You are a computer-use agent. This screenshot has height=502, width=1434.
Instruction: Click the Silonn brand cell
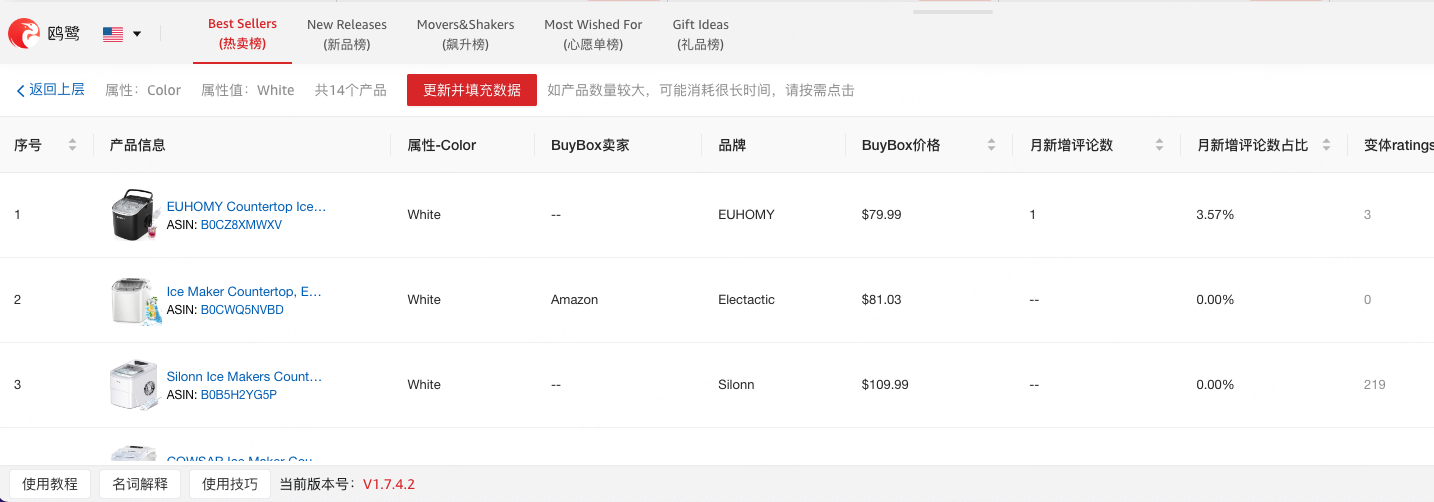tap(736, 385)
